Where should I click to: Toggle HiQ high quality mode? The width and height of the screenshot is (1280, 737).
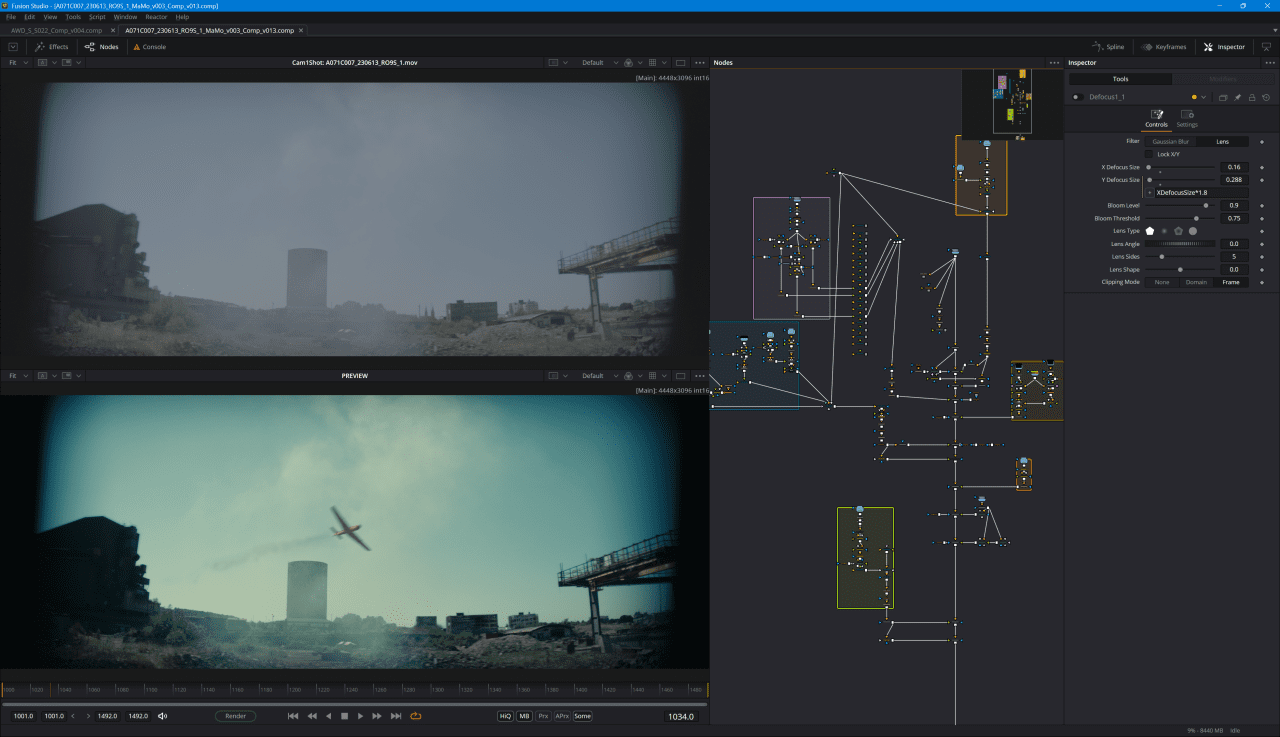point(505,716)
